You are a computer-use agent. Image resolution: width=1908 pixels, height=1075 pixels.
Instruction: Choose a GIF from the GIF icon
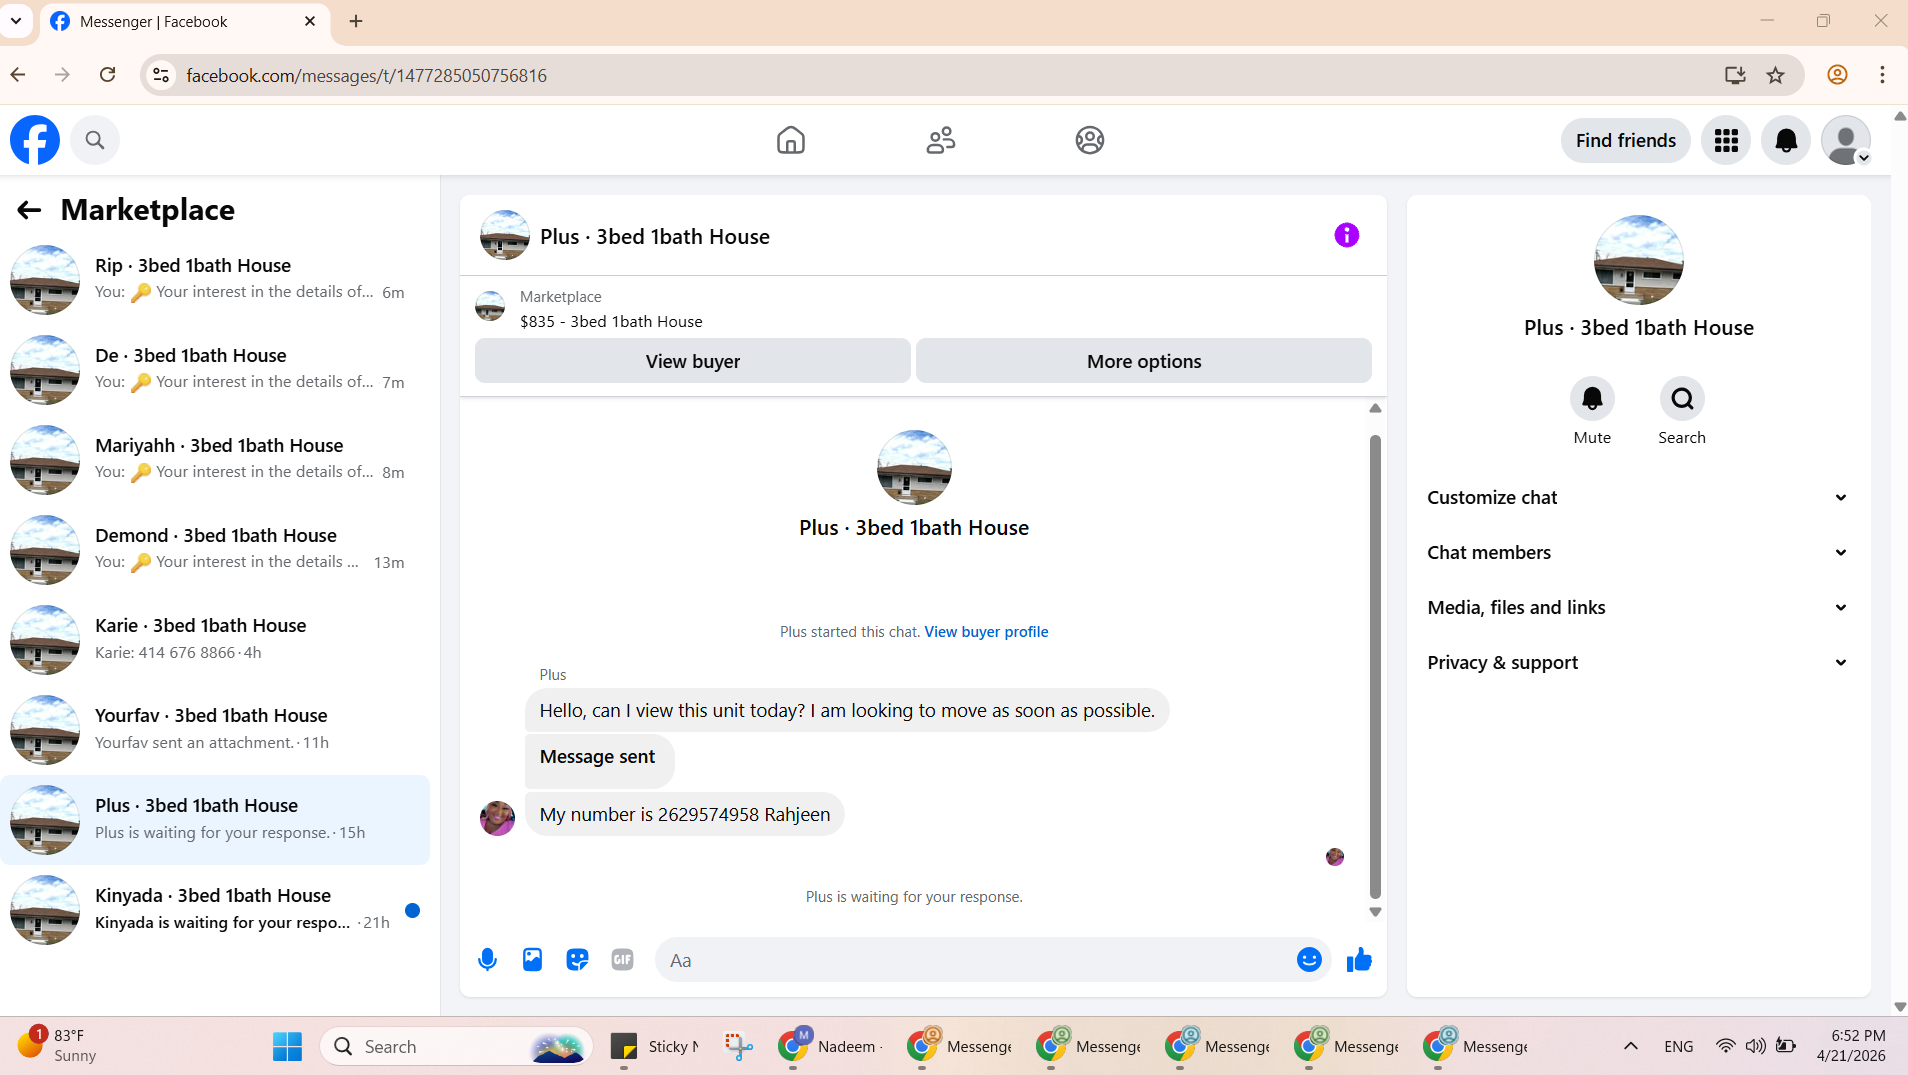point(622,960)
